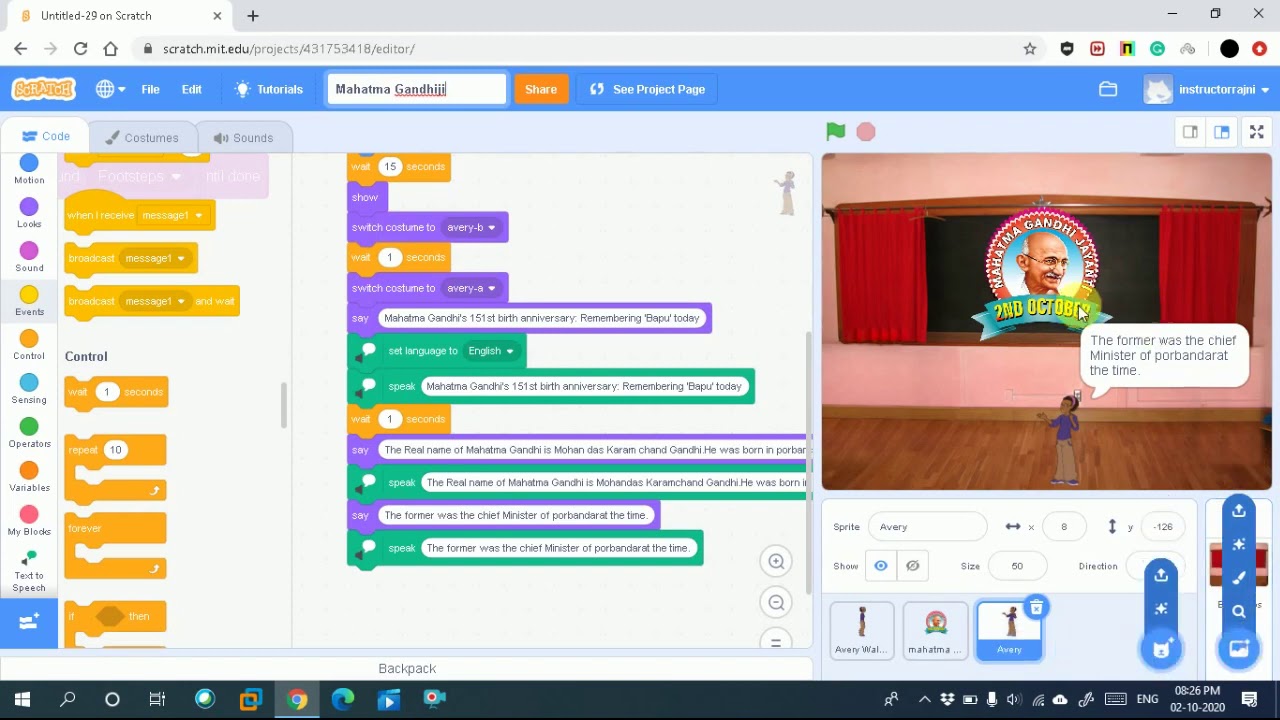Viewport: 1280px width, 720px height.
Task: Open the language globe dropdown
Action: coord(110,89)
